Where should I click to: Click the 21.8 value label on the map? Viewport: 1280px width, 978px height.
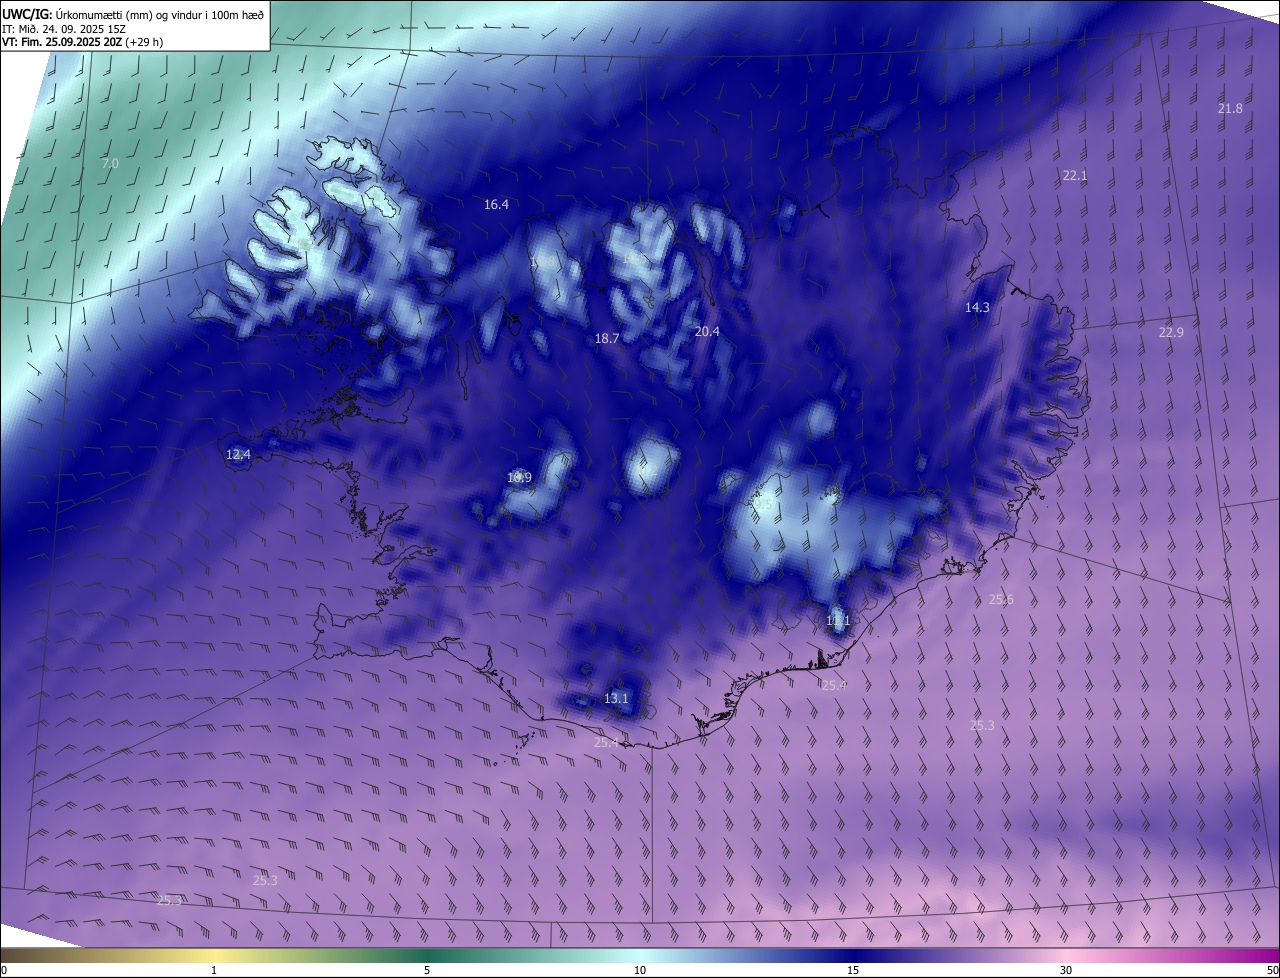[1230, 108]
